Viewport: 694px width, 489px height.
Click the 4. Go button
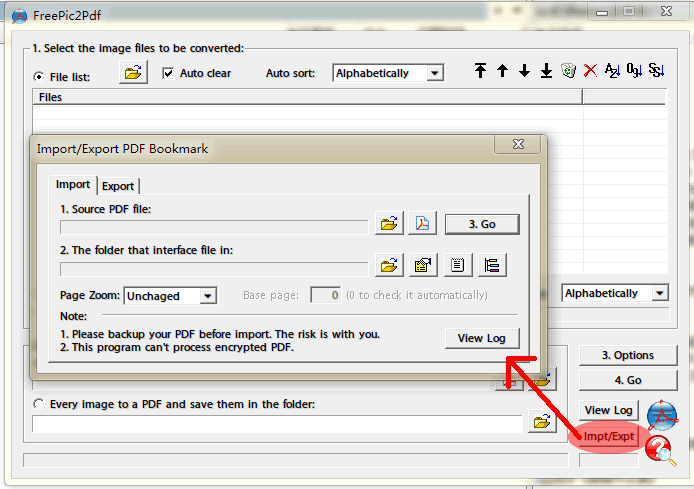628,380
